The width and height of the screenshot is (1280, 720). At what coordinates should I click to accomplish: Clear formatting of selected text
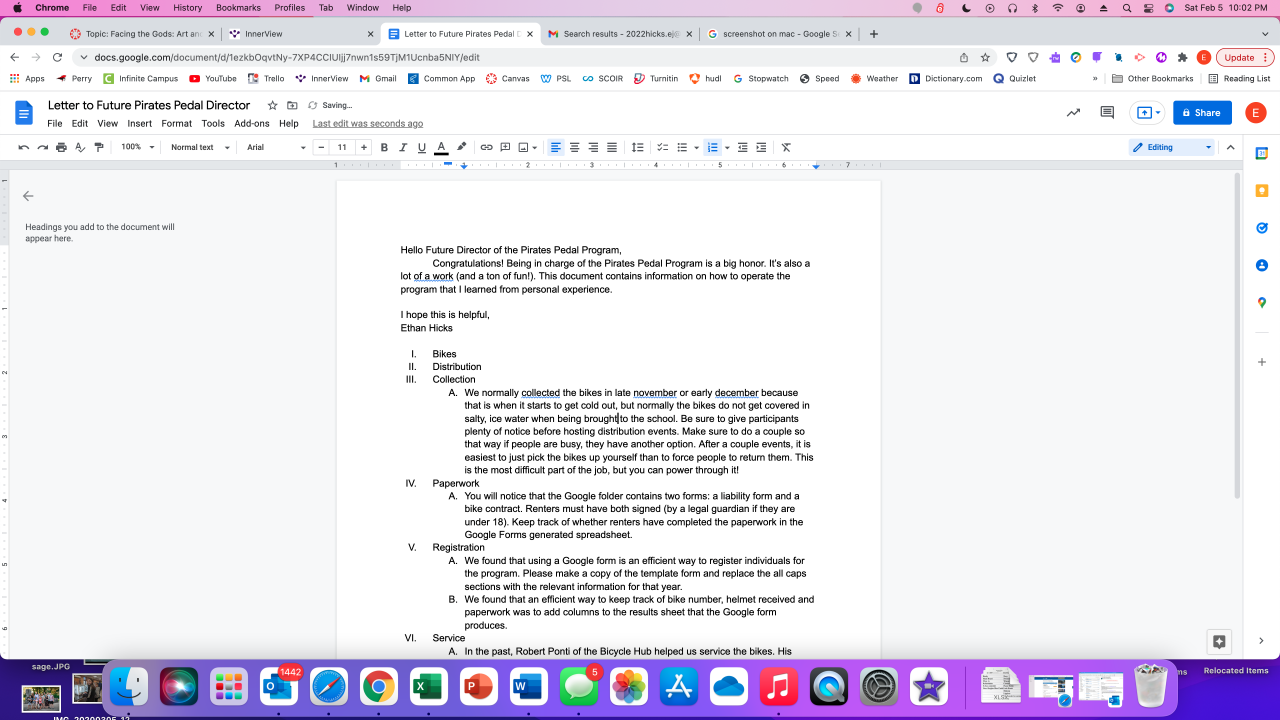point(786,147)
